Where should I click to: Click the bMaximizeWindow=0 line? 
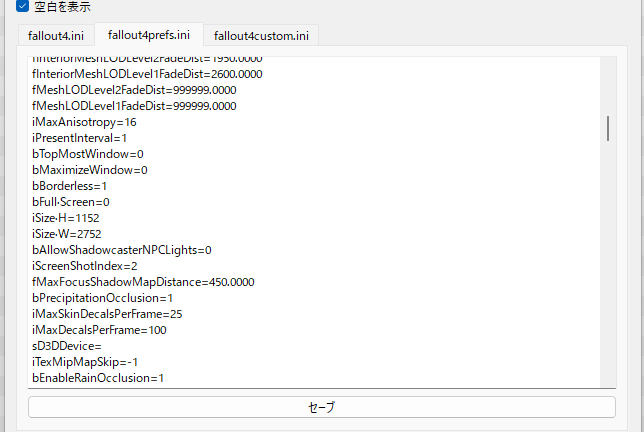coord(90,170)
